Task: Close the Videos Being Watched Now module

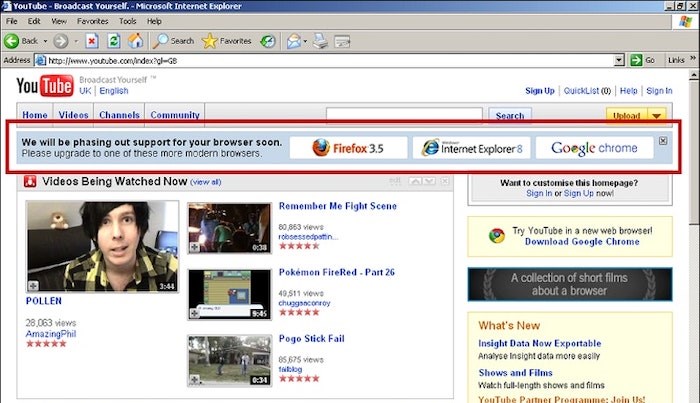Action: pos(445,181)
